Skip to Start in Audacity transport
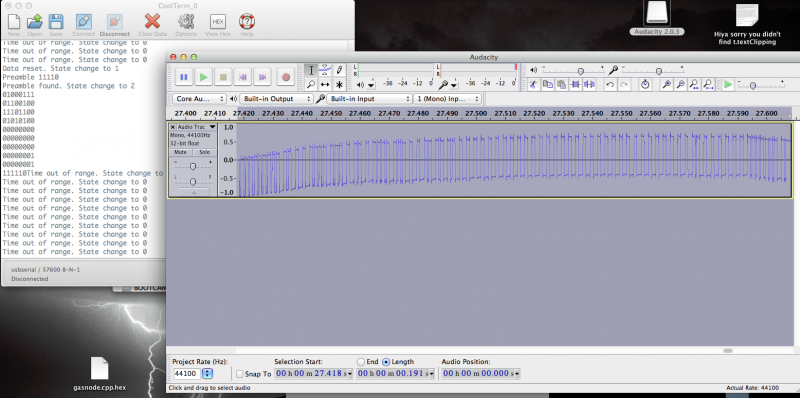Screen dimensions: 800x398 [x=243, y=77]
